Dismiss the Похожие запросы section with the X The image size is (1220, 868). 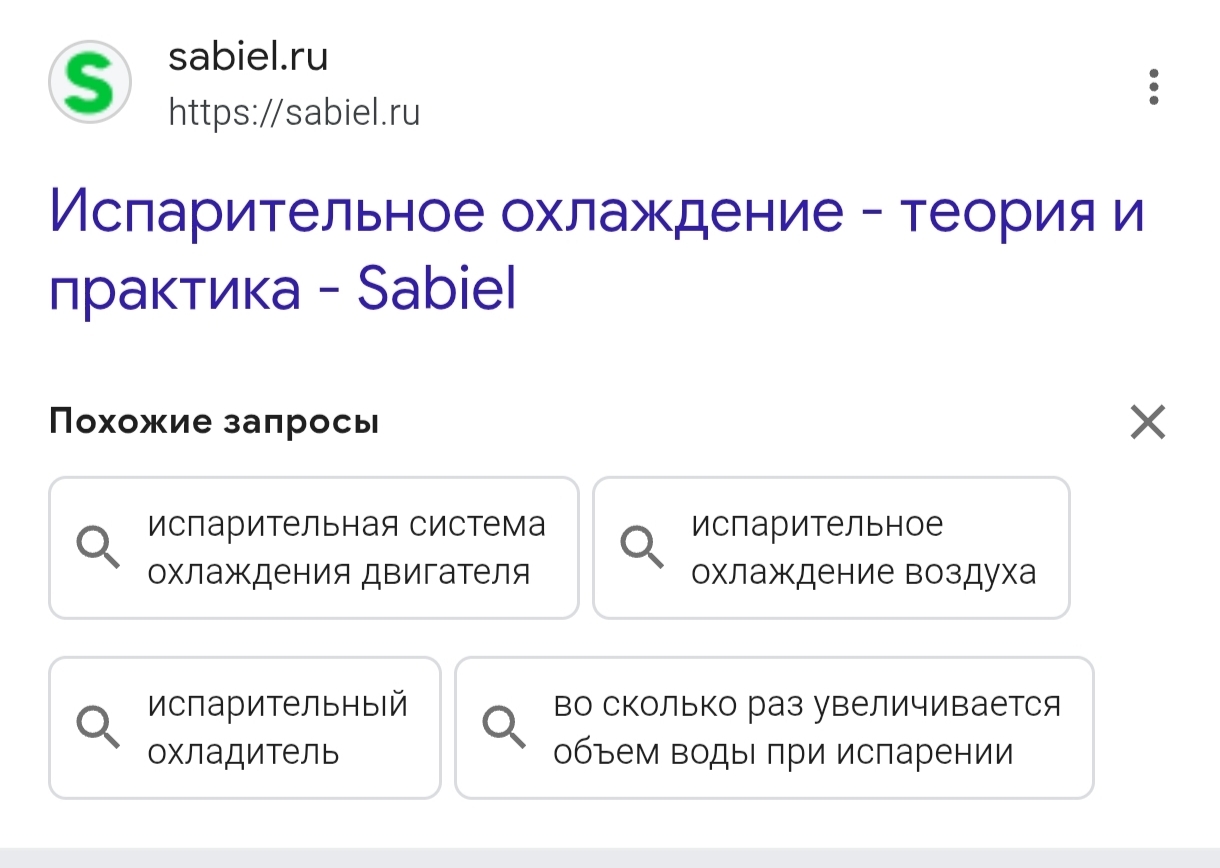point(1147,422)
